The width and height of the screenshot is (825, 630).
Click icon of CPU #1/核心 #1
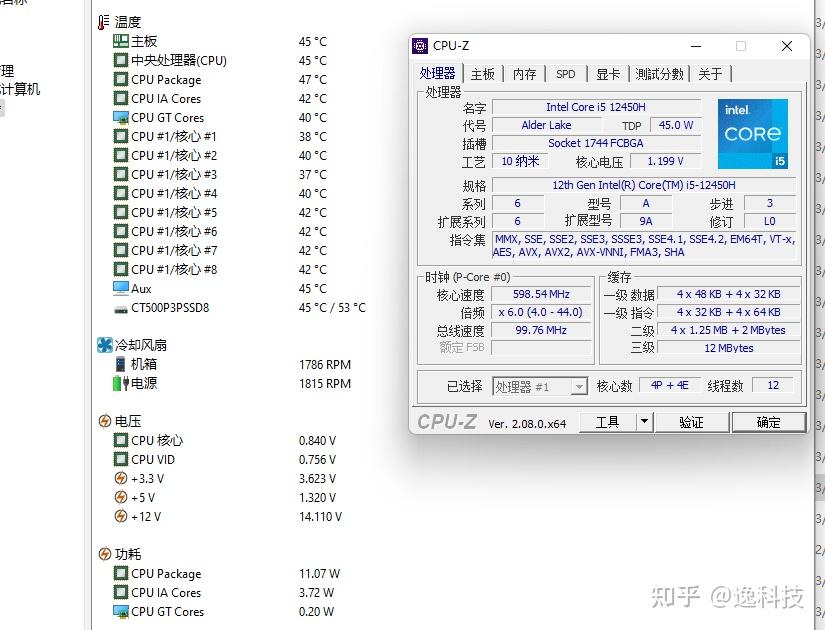coord(120,136)
